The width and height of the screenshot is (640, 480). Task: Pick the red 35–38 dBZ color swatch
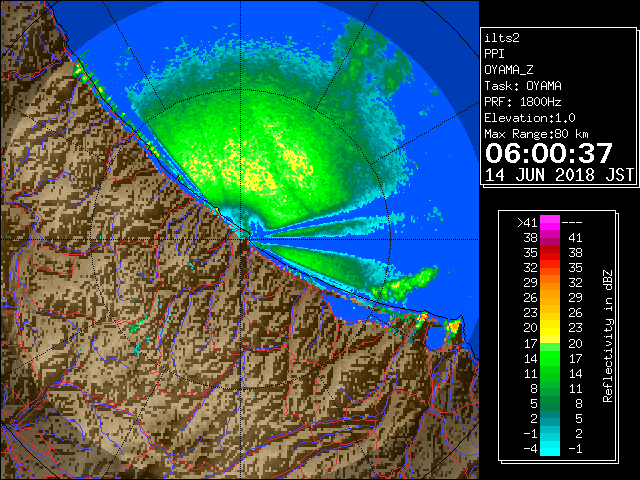coord(550,253)
